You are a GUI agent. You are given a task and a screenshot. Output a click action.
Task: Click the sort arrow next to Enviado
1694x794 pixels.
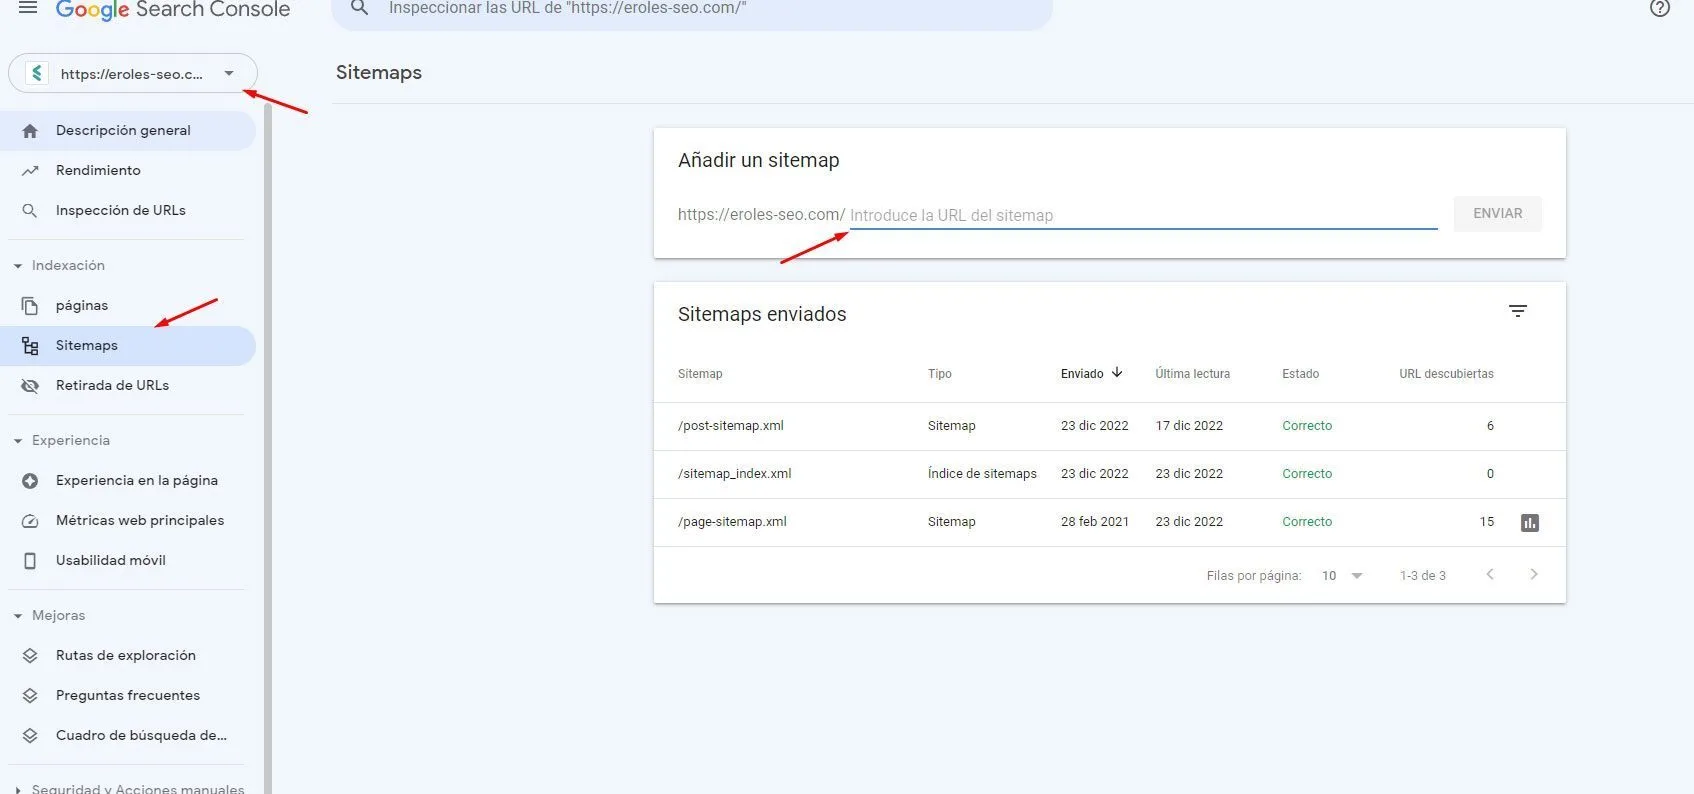point(1117,373)
